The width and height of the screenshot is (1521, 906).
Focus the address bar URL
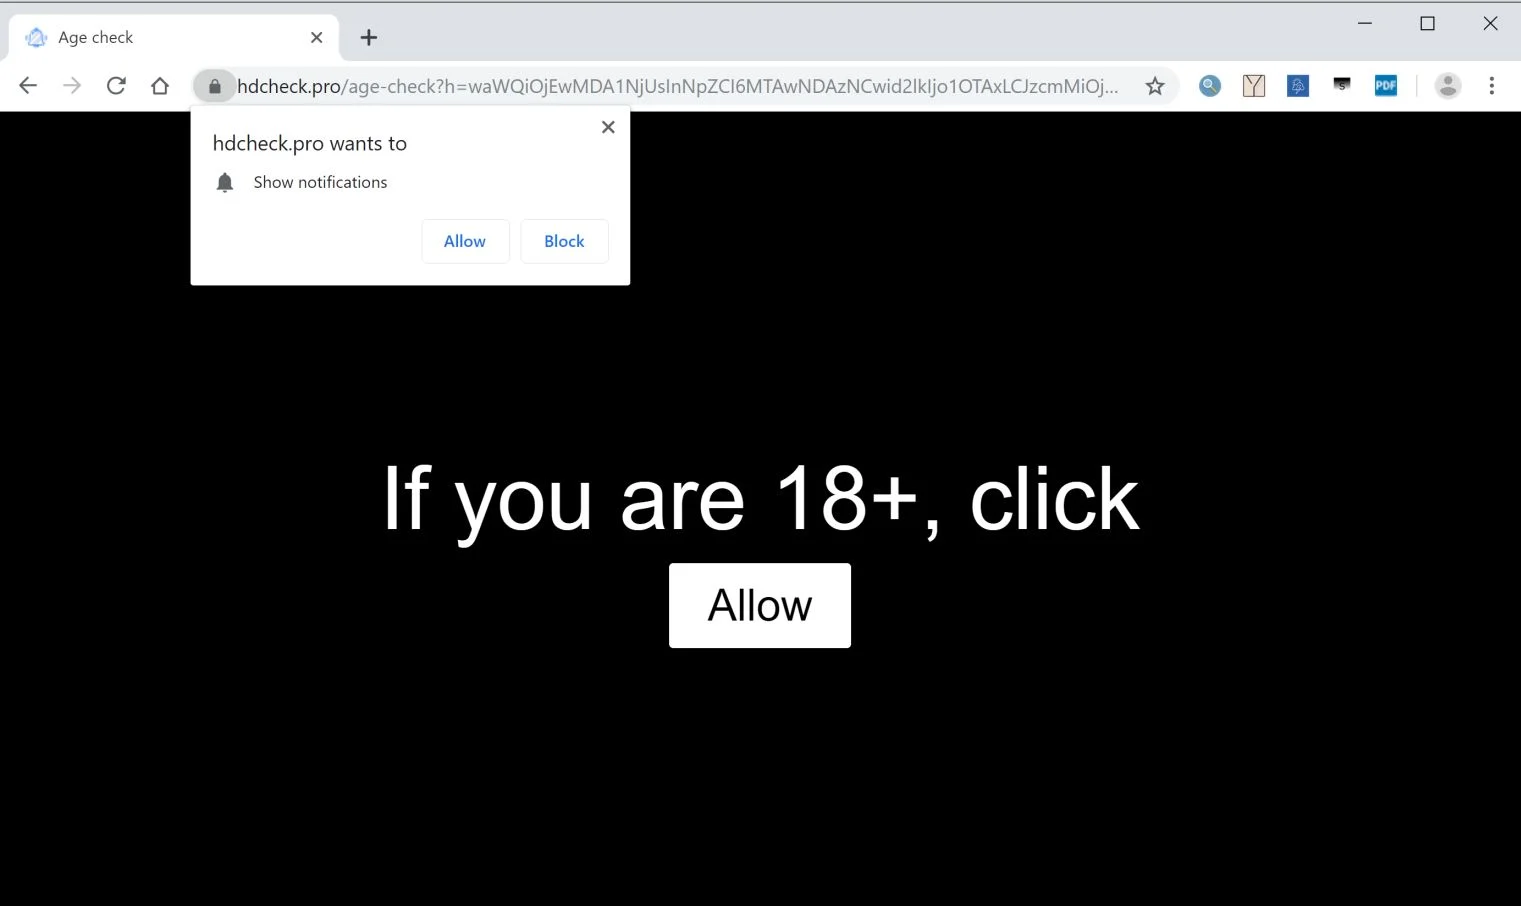tap(678, 86)
